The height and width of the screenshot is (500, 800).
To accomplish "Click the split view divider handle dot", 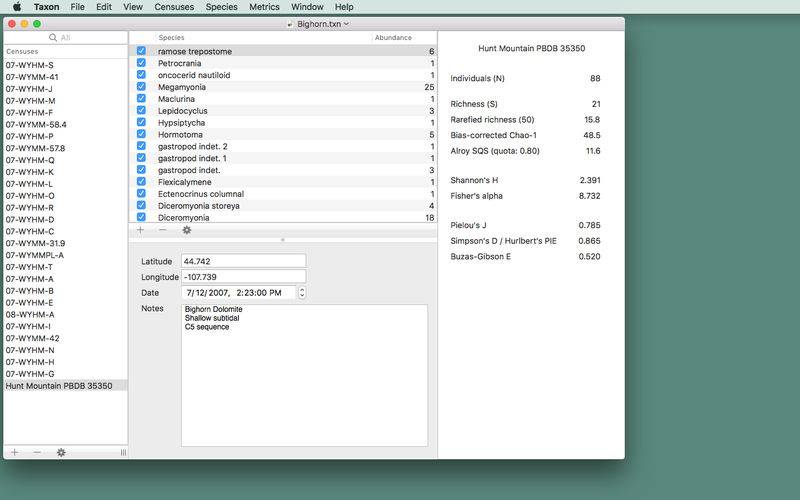I will [283, 239].
